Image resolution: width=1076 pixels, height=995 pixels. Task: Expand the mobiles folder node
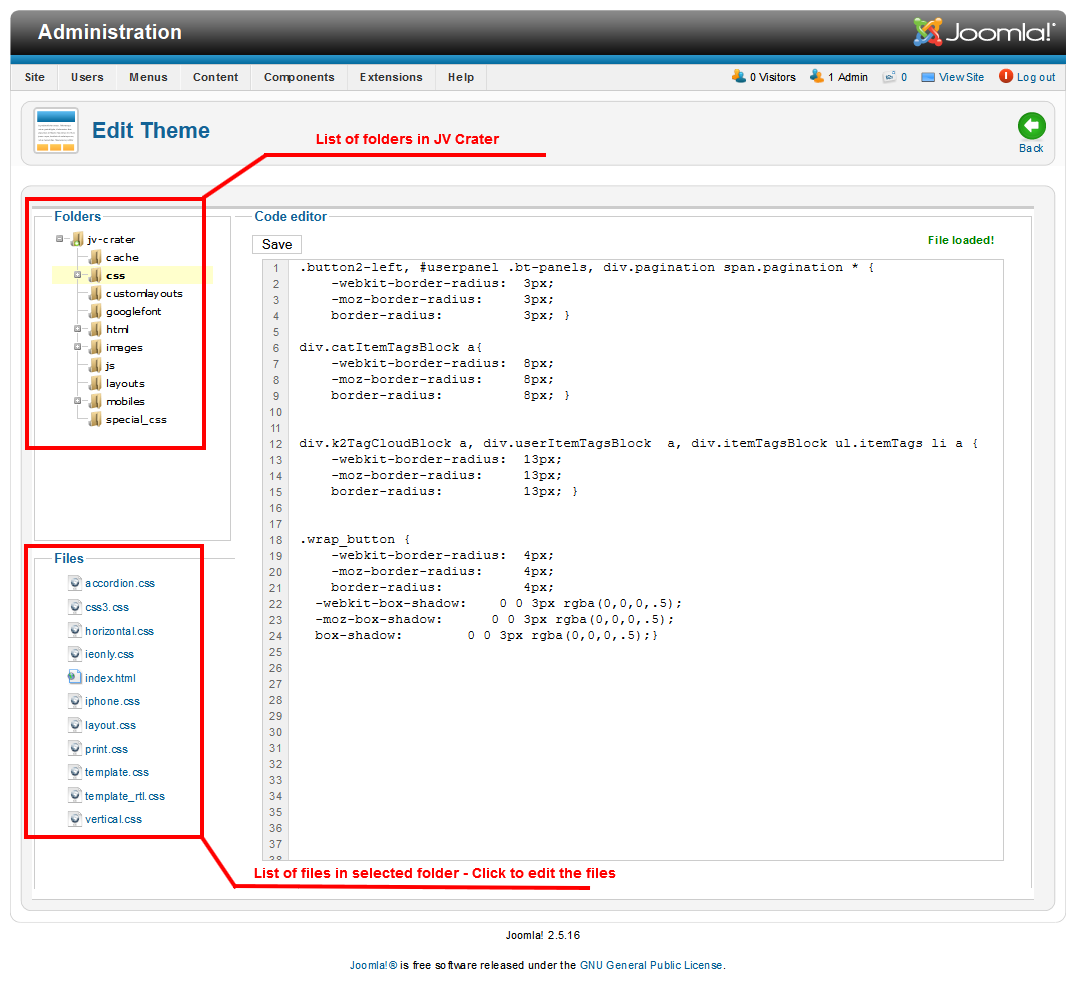78,401
